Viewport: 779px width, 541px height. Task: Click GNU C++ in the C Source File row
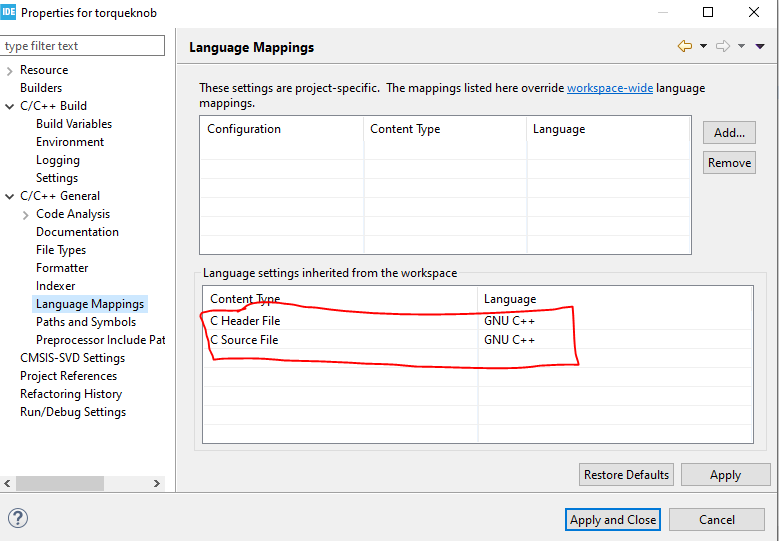(509, 340)
